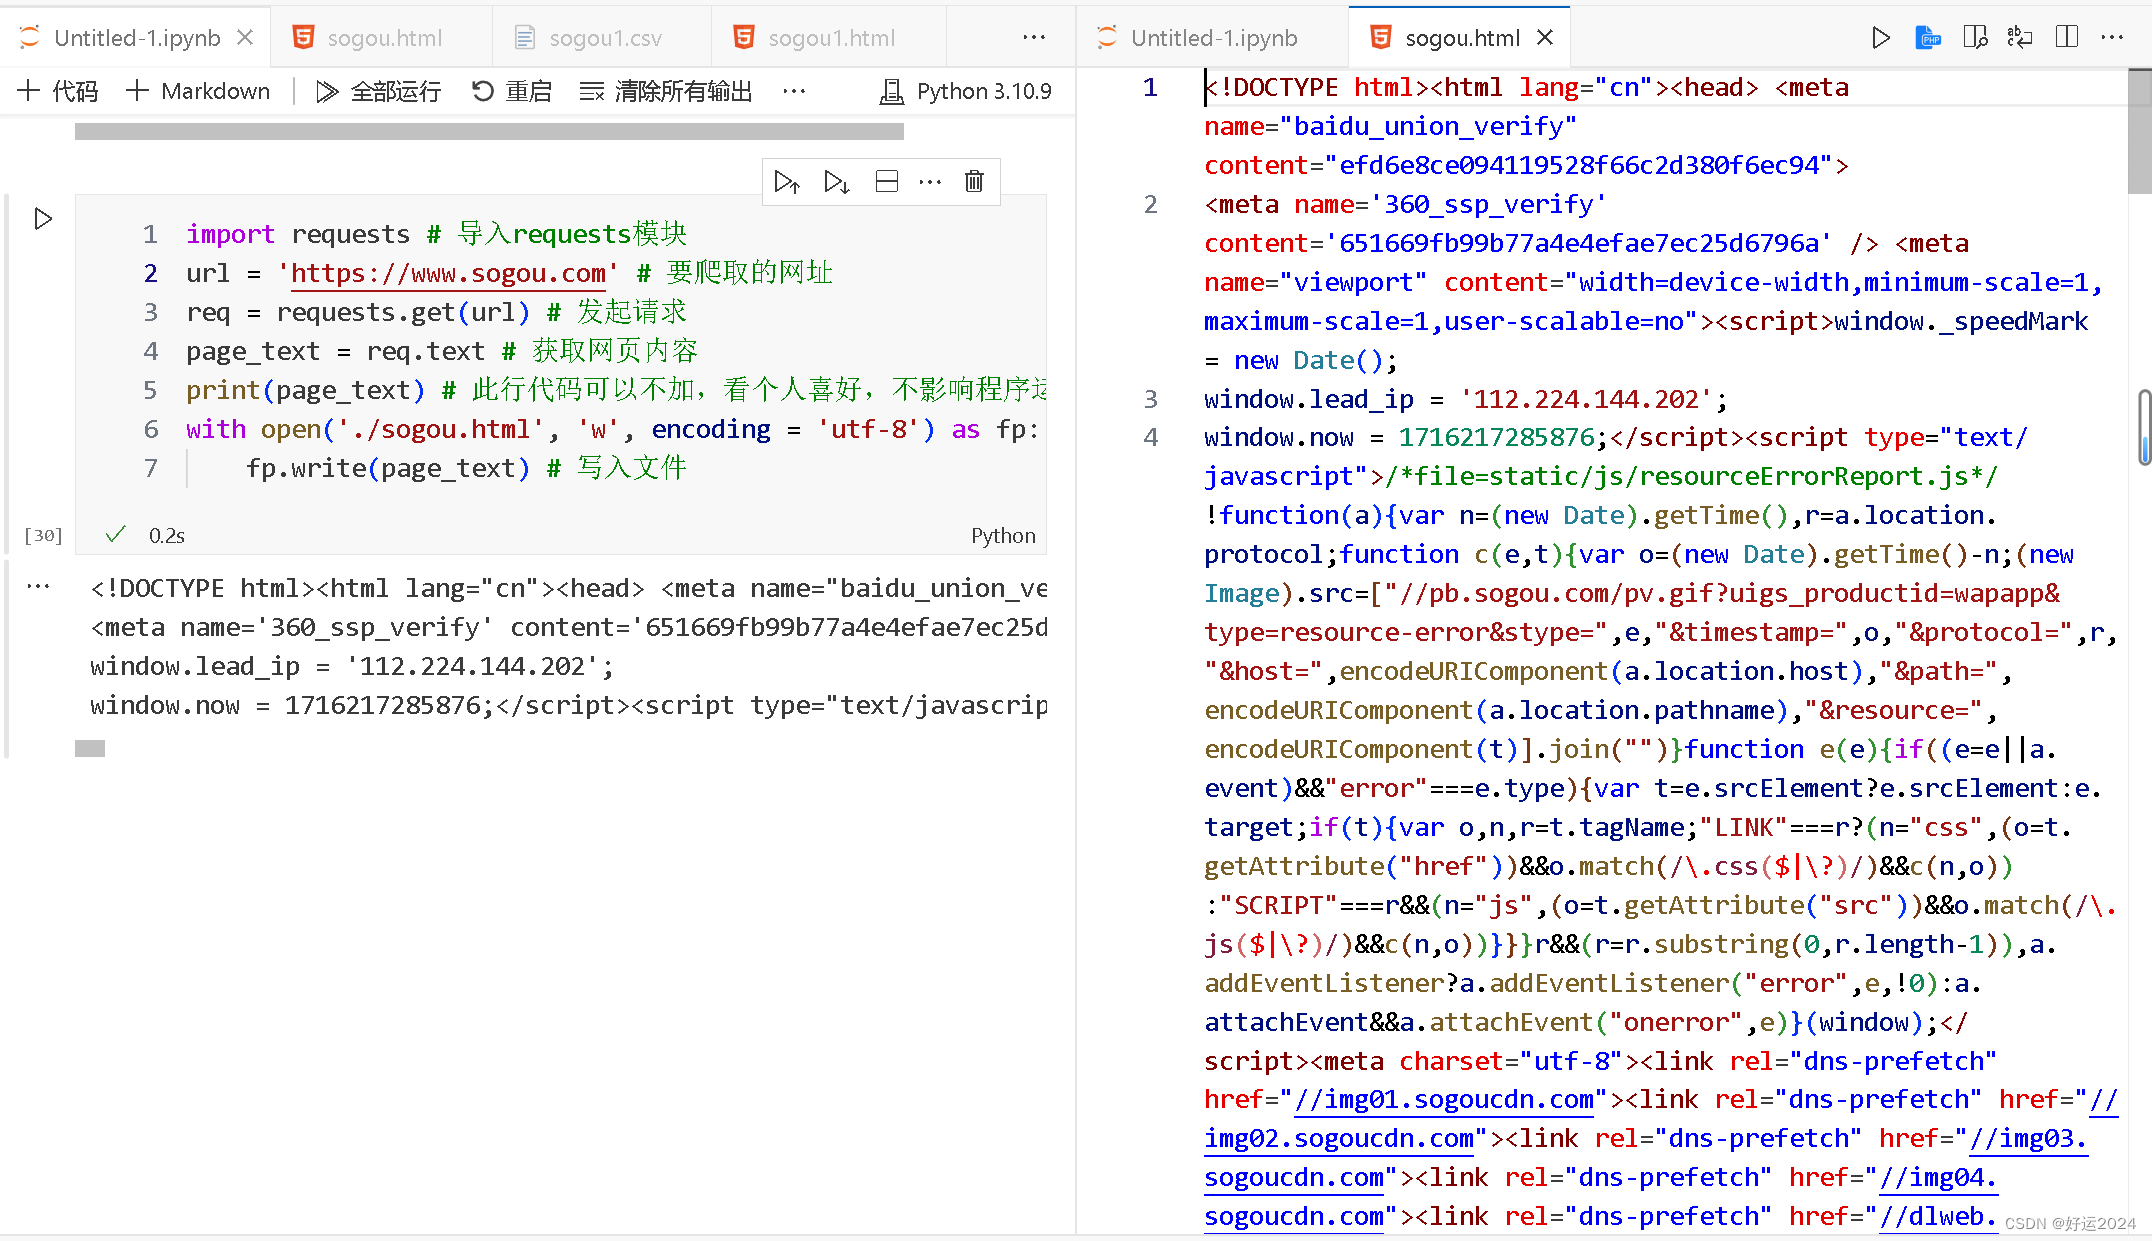Run the code cell with play button

click(43, 218)
